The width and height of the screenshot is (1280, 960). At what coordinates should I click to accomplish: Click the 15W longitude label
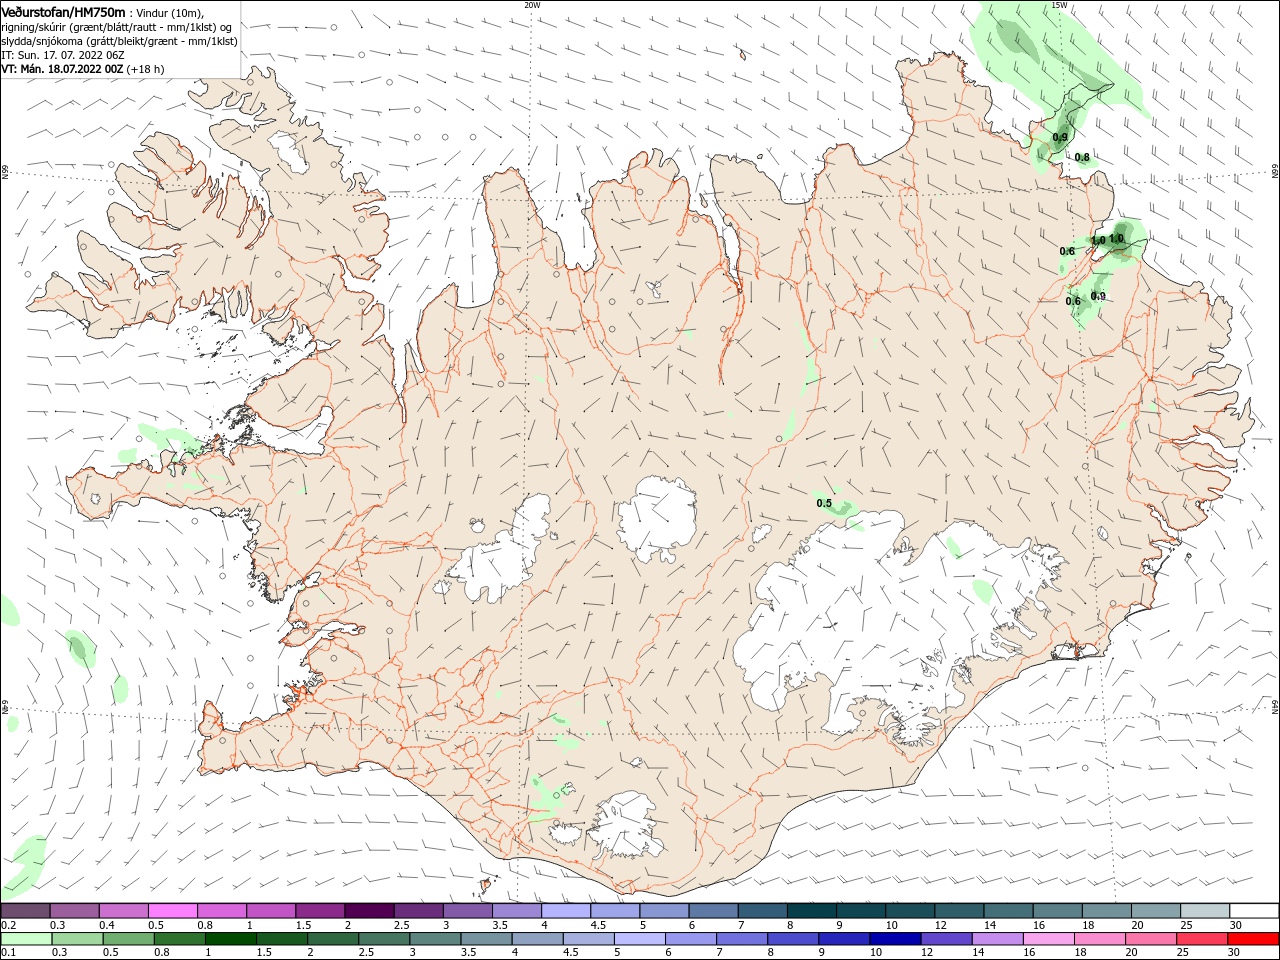tap(1059, 5)
